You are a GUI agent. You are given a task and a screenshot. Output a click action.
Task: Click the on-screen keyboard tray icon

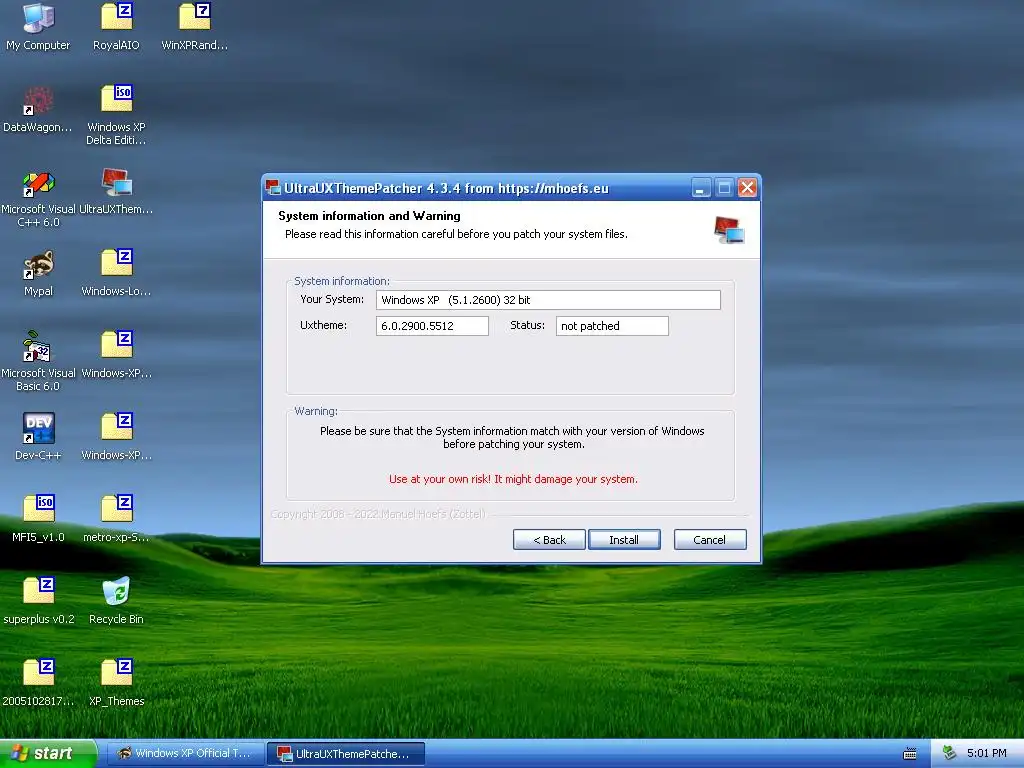click(910, 754)
